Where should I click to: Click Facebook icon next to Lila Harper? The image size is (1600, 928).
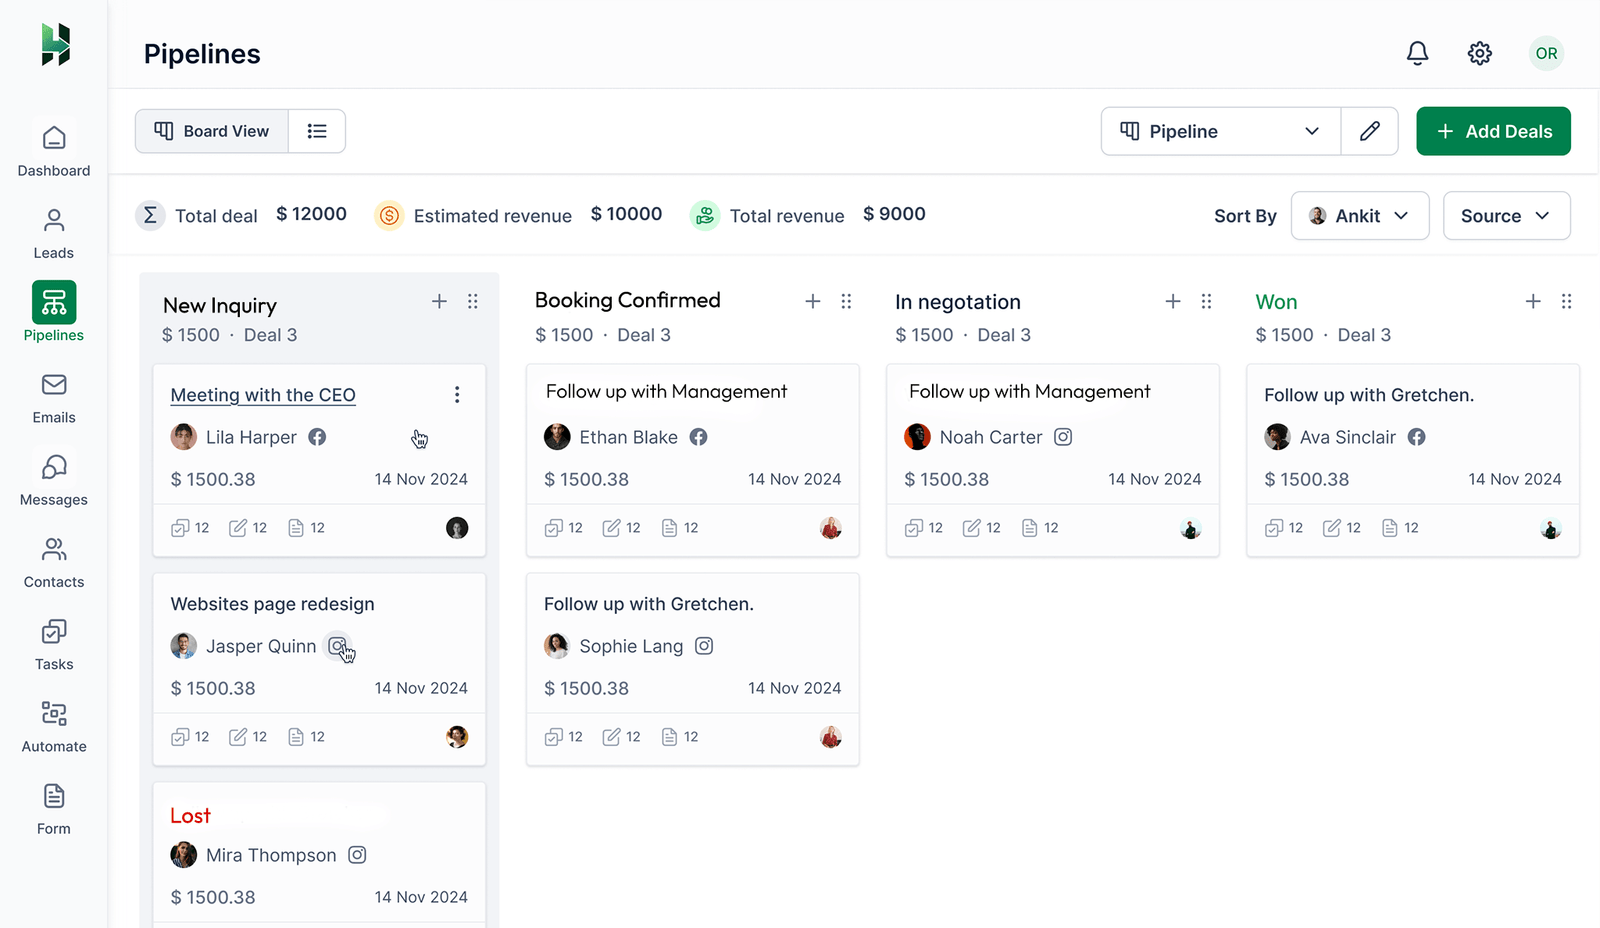tap(317, 437)
